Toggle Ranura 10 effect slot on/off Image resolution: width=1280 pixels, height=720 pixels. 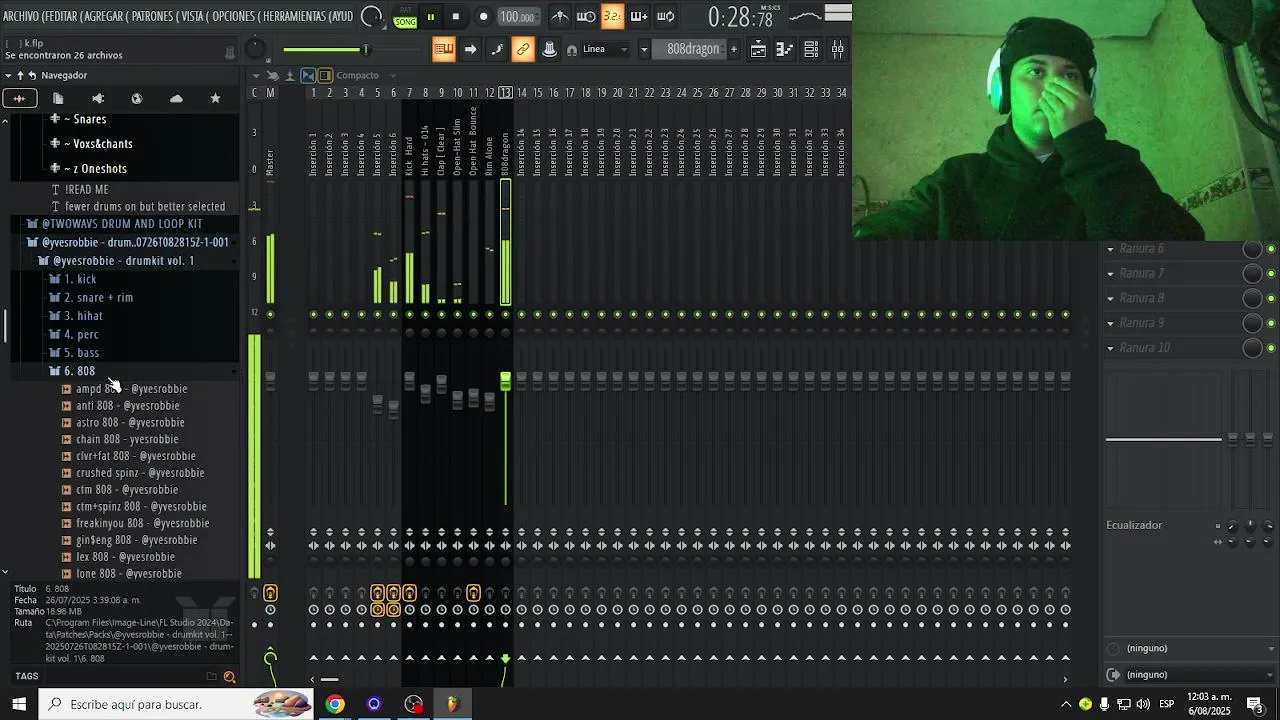pos(1271,348)
